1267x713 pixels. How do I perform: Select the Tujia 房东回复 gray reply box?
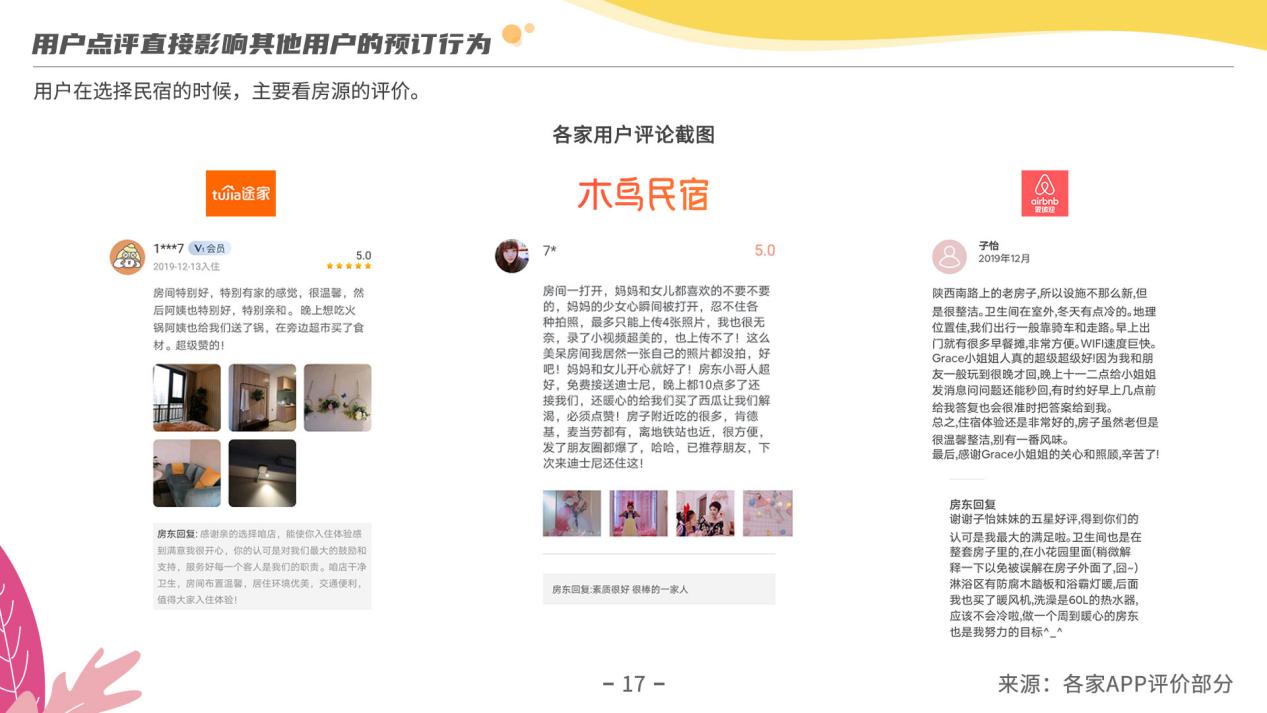[262, 566]
